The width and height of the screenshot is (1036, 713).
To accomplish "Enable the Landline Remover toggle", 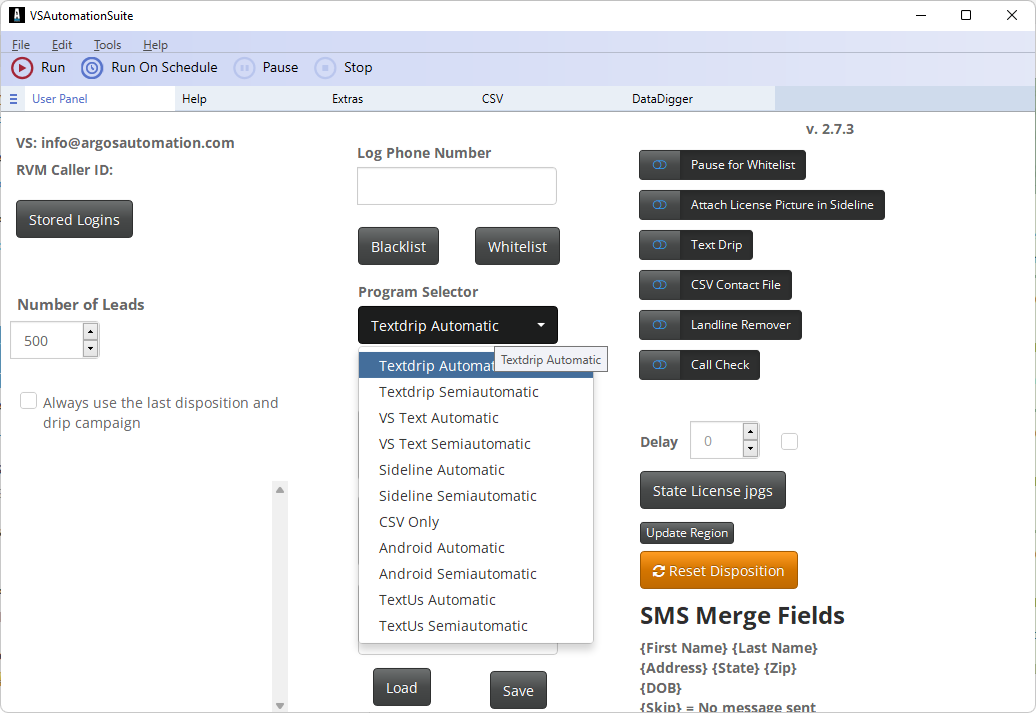I will 660,325.
